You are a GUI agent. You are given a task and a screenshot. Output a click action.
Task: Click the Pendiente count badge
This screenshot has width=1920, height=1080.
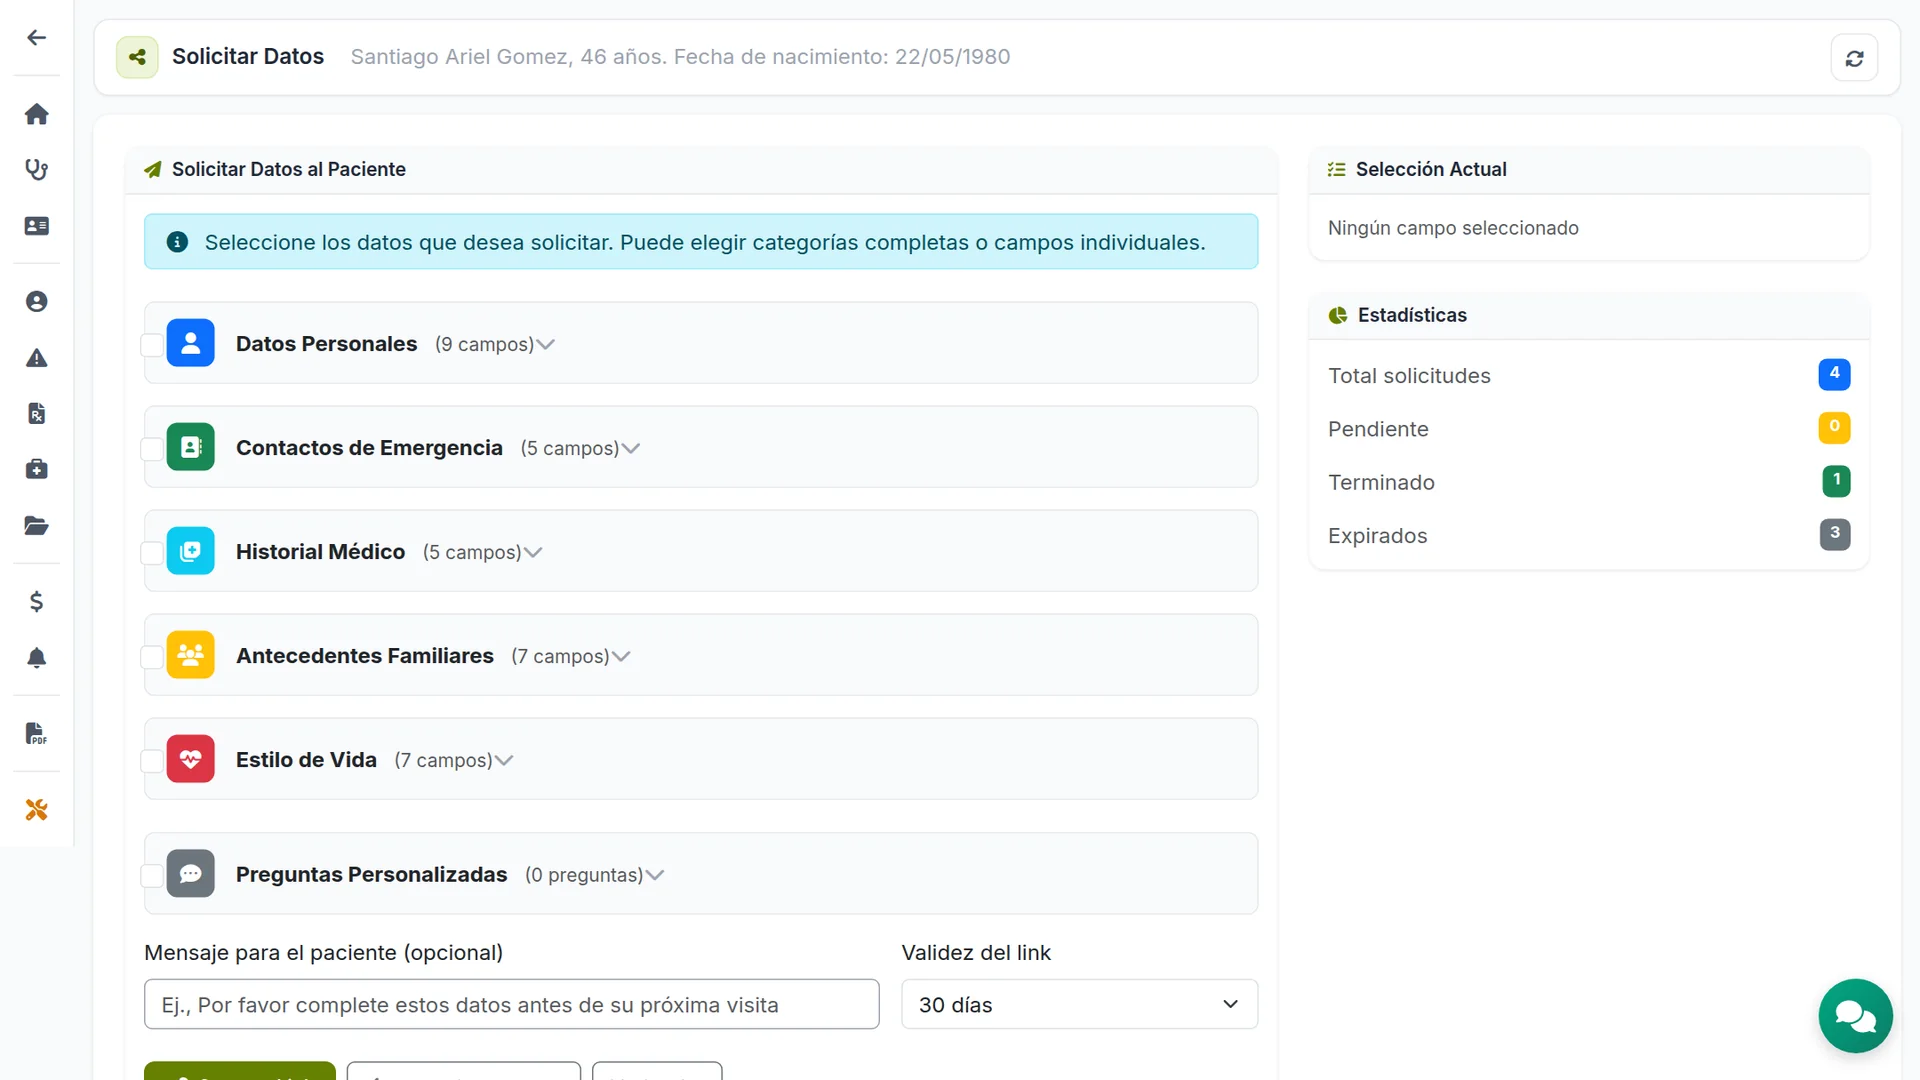click(x=1834, y=427)
